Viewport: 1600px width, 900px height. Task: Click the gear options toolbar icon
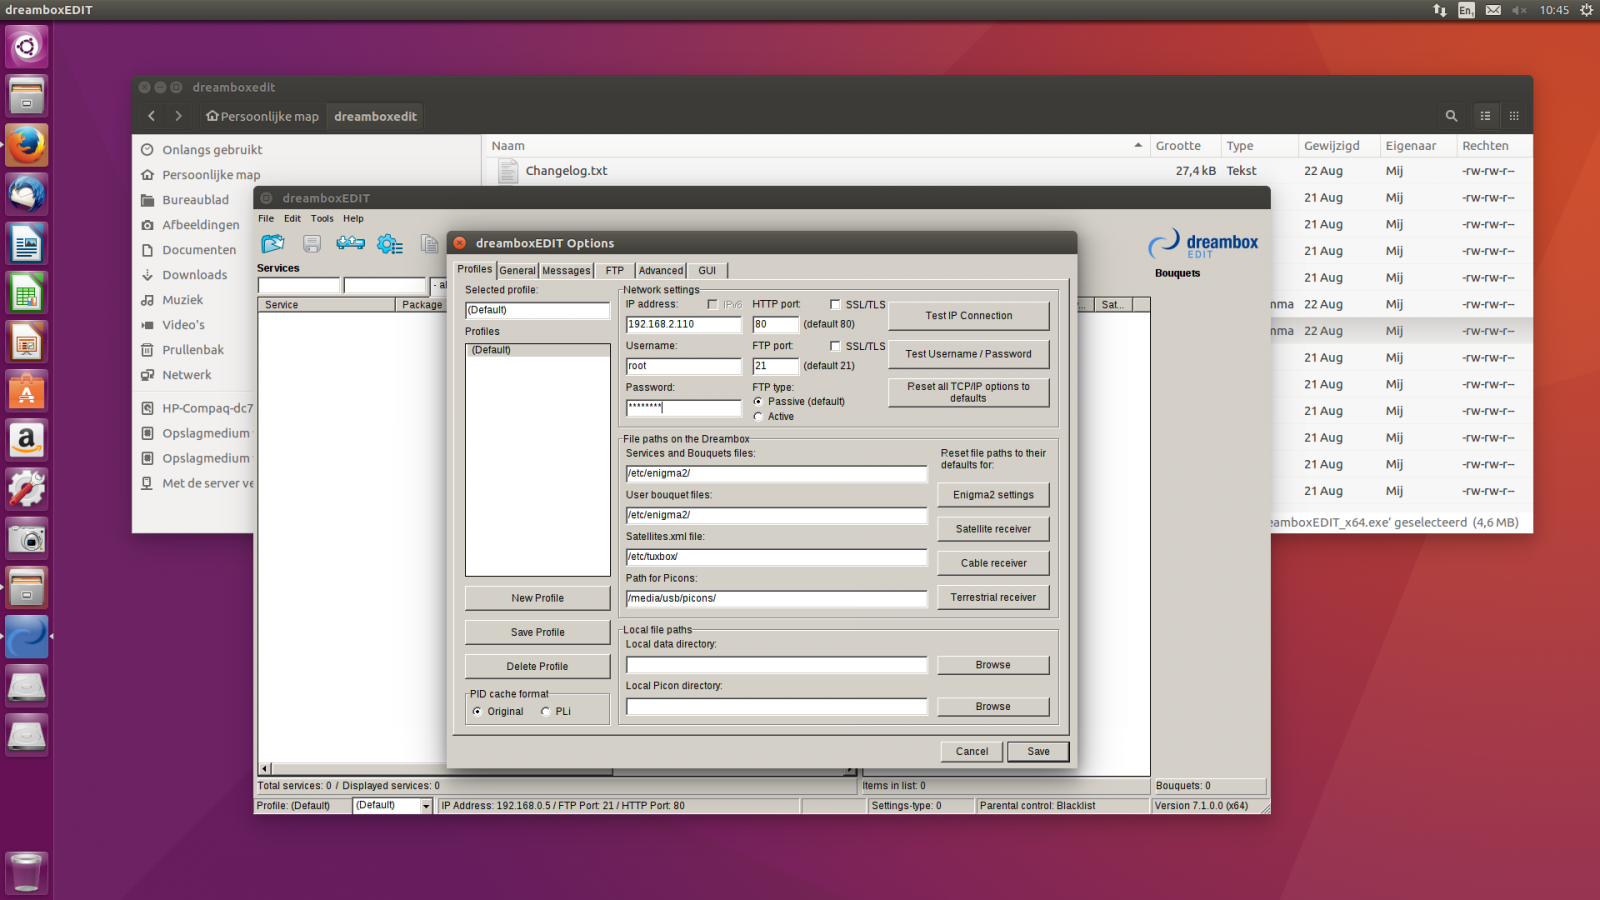point(389,244)
